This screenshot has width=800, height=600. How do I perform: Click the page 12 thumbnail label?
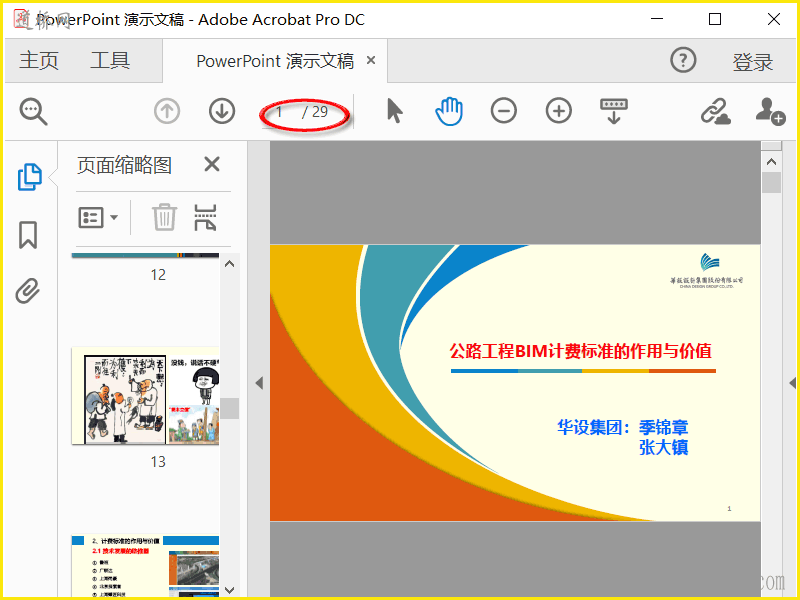tap(158, 275)
